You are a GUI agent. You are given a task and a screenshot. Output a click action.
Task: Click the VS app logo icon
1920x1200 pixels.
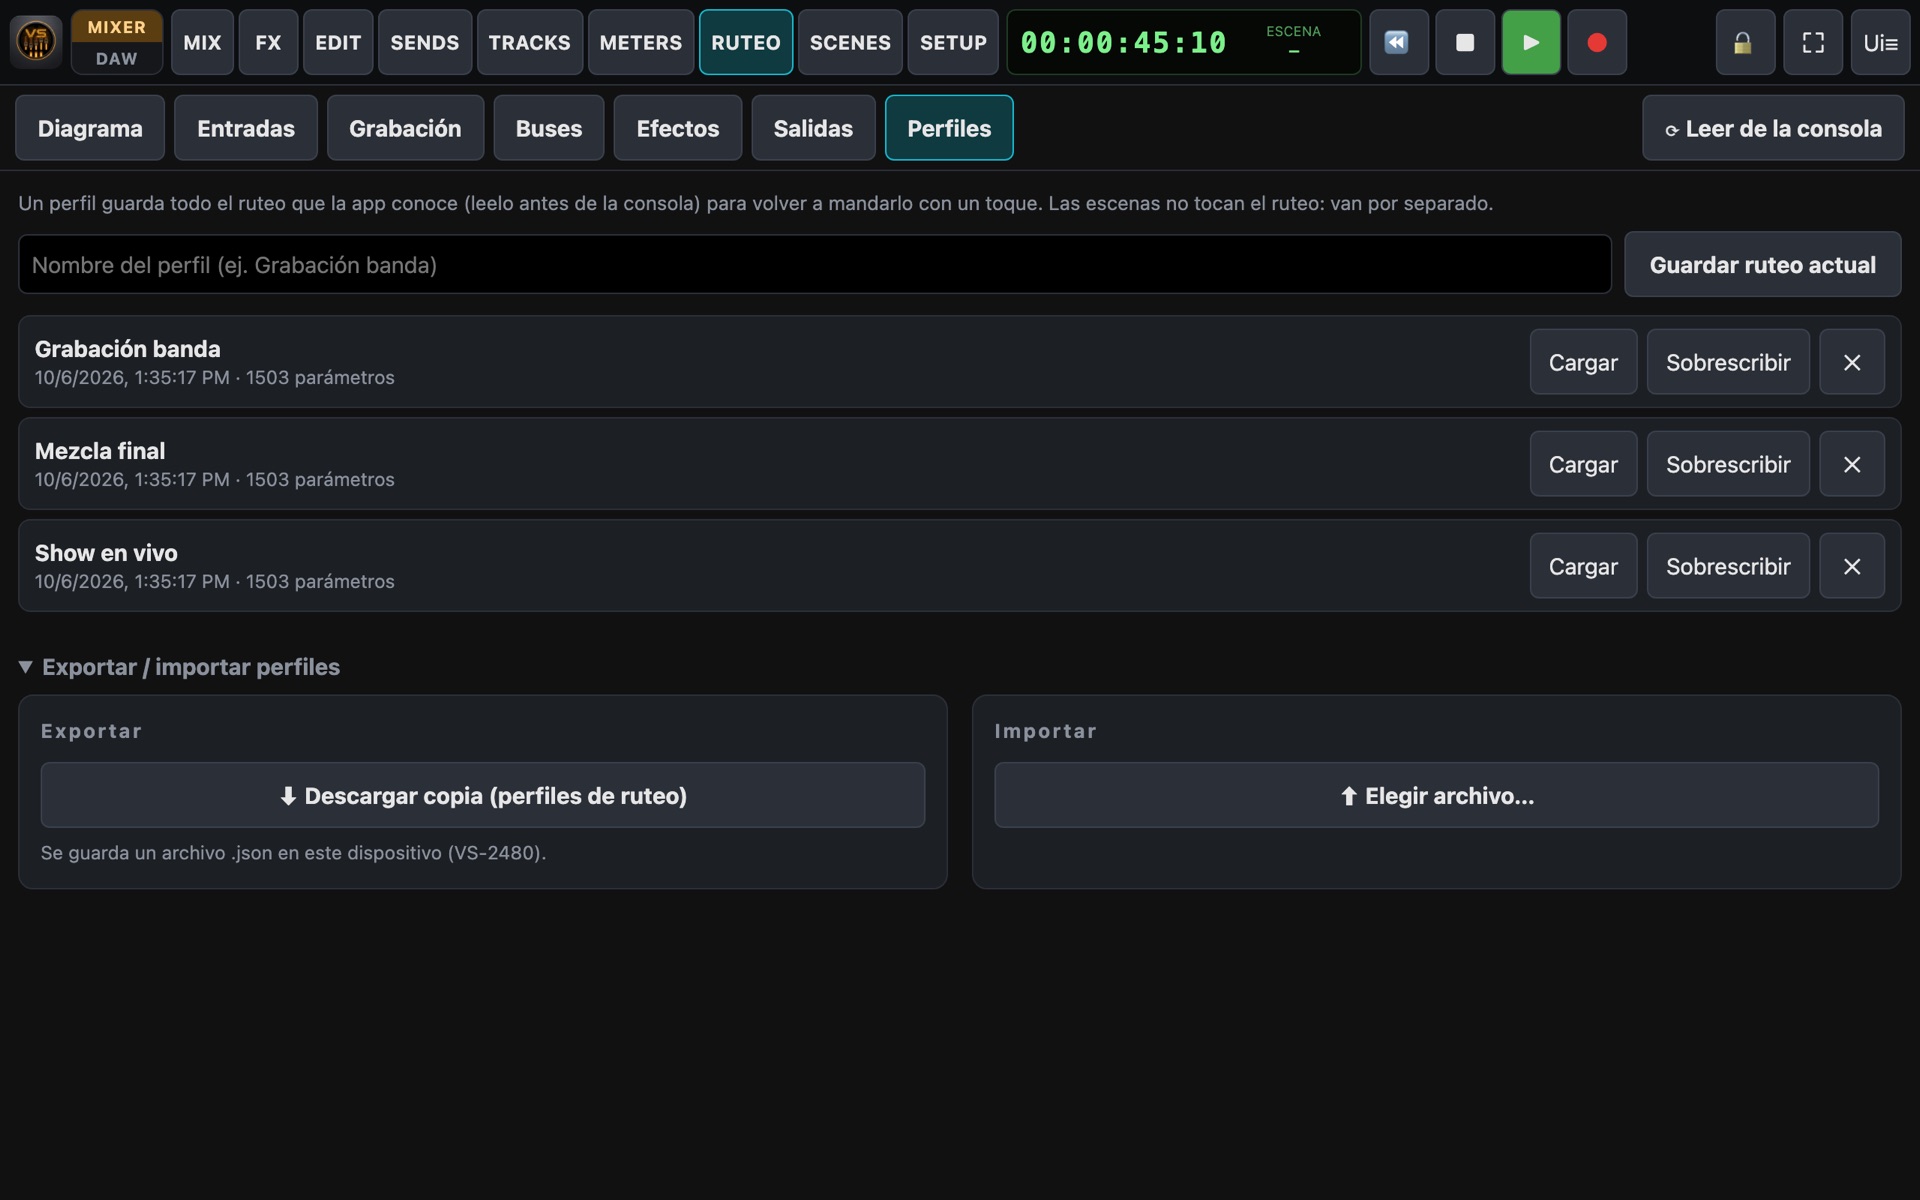(36, 42)
